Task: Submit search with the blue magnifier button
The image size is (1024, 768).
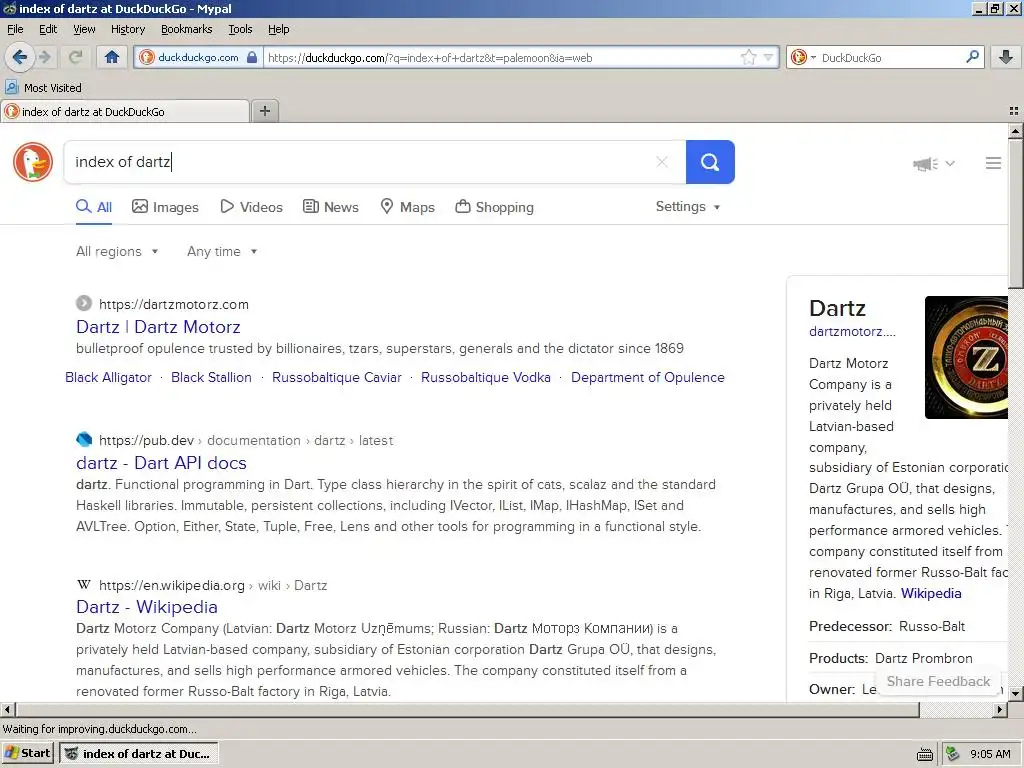Action: [710, 162]
